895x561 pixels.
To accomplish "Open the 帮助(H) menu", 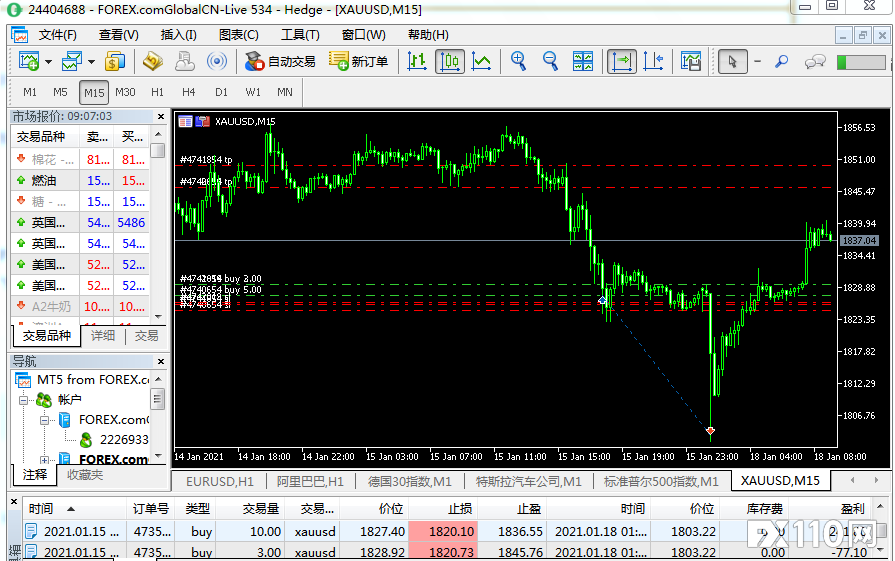I will point(428,35).
